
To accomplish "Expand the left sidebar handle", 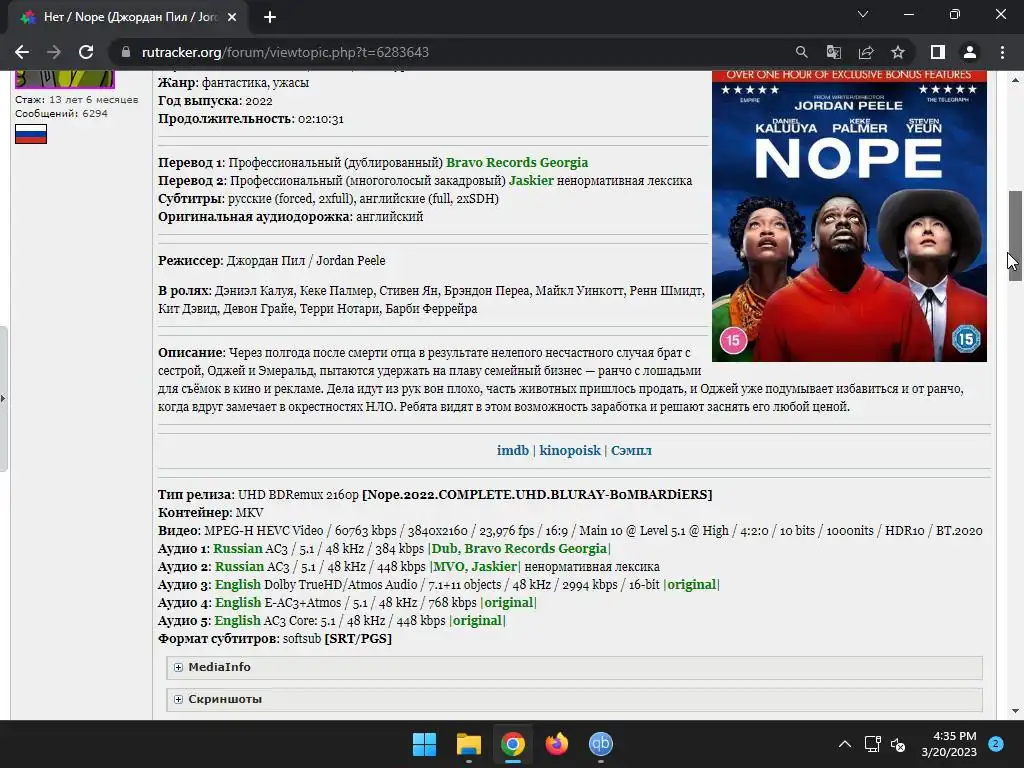I will point(3,398).
